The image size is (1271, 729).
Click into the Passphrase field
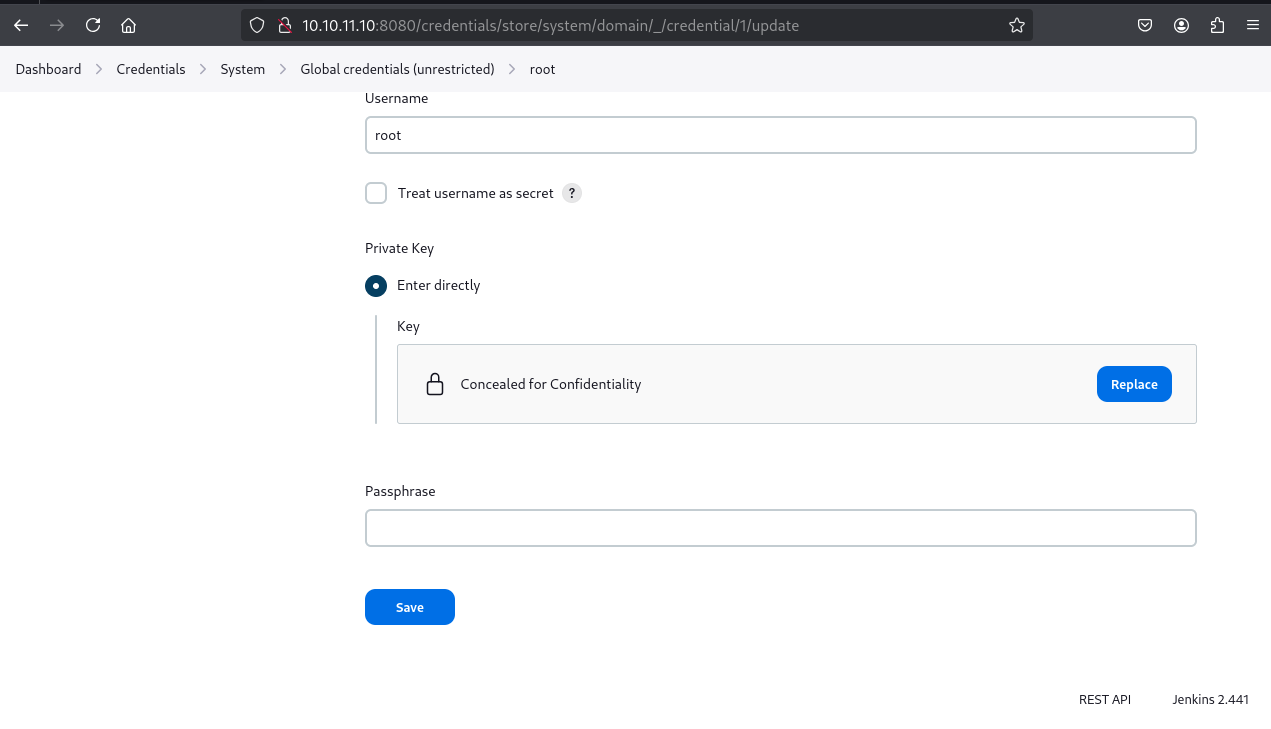780,528
